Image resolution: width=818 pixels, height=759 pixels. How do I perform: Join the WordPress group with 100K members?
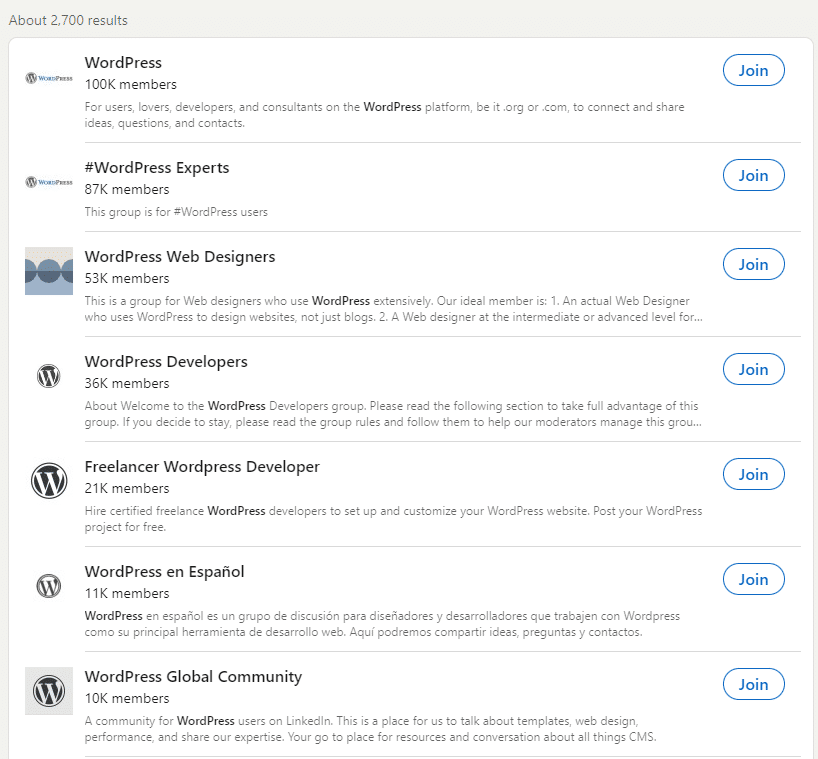[753, 70]
